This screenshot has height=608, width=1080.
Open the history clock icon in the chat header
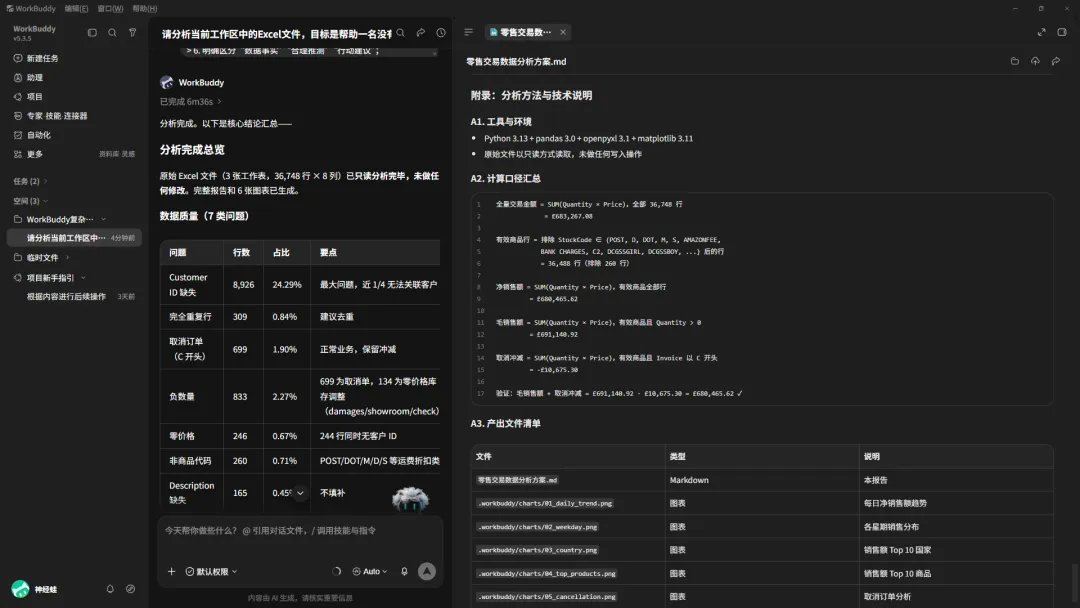(x=441, y=32)
